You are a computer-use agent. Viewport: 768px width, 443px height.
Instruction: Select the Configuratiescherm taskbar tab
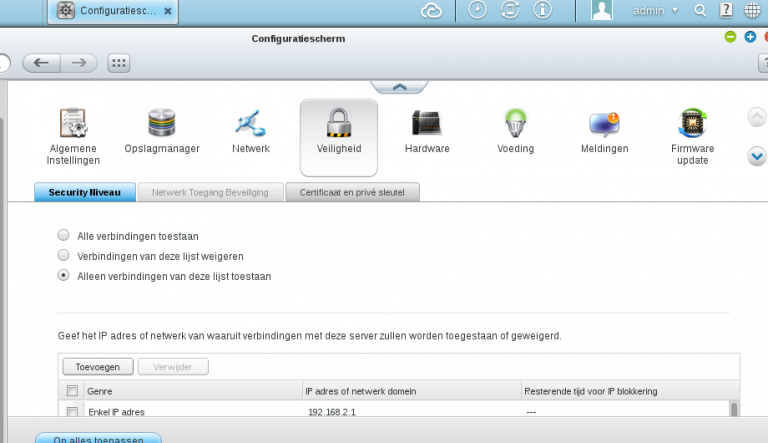click(113, 11)
